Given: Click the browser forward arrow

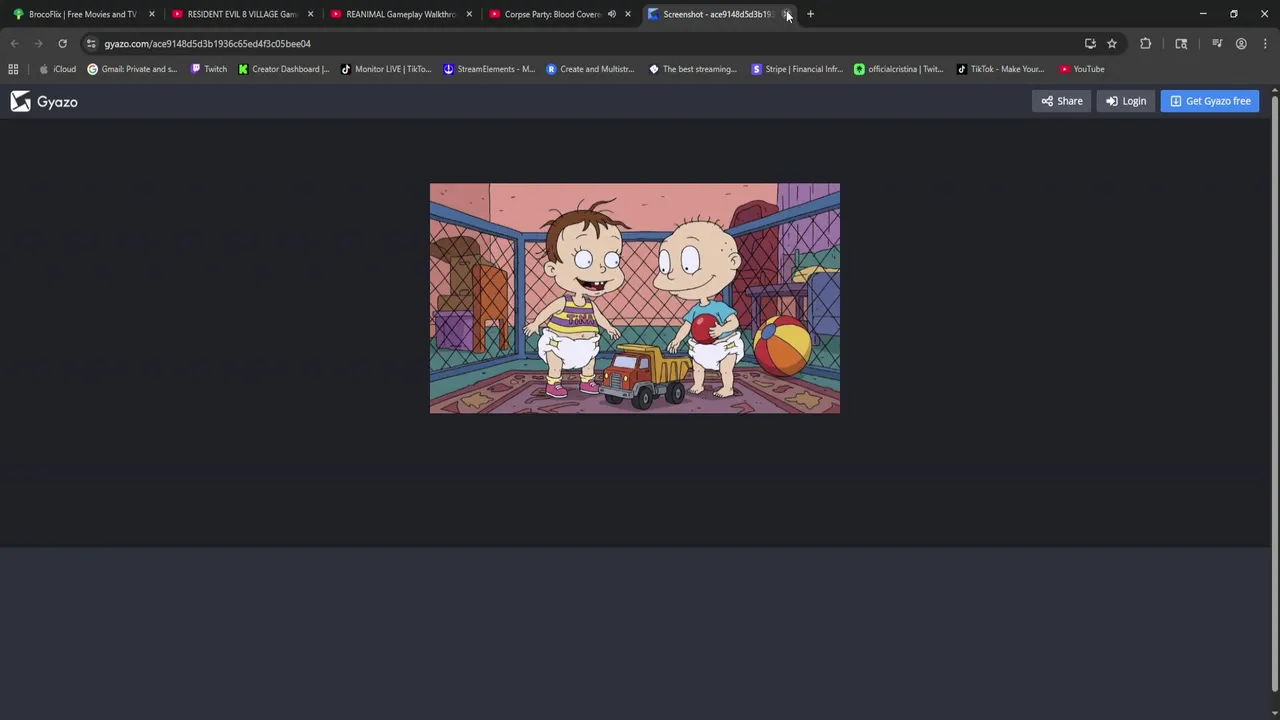Looking at the screenshot, I should click(x=38, y=43).
